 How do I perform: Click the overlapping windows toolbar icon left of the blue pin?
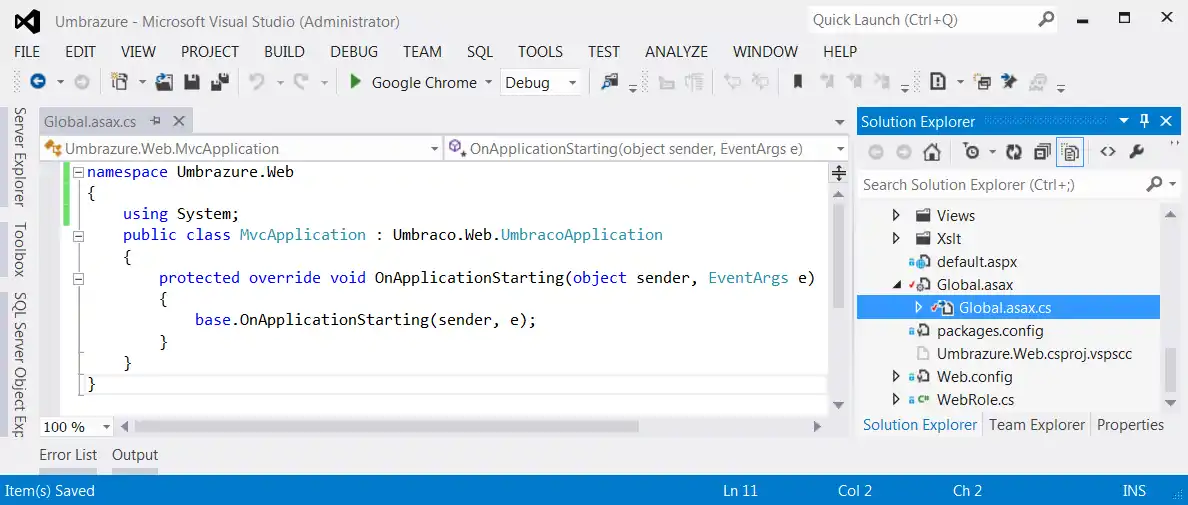tap(983, 82)
